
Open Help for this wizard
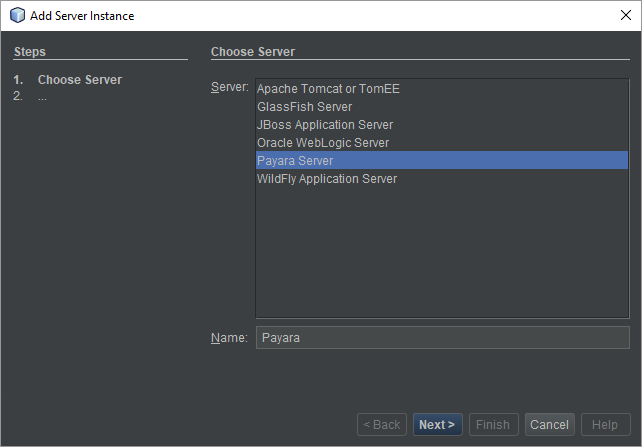pyautogui.click(x=605, y=424)
